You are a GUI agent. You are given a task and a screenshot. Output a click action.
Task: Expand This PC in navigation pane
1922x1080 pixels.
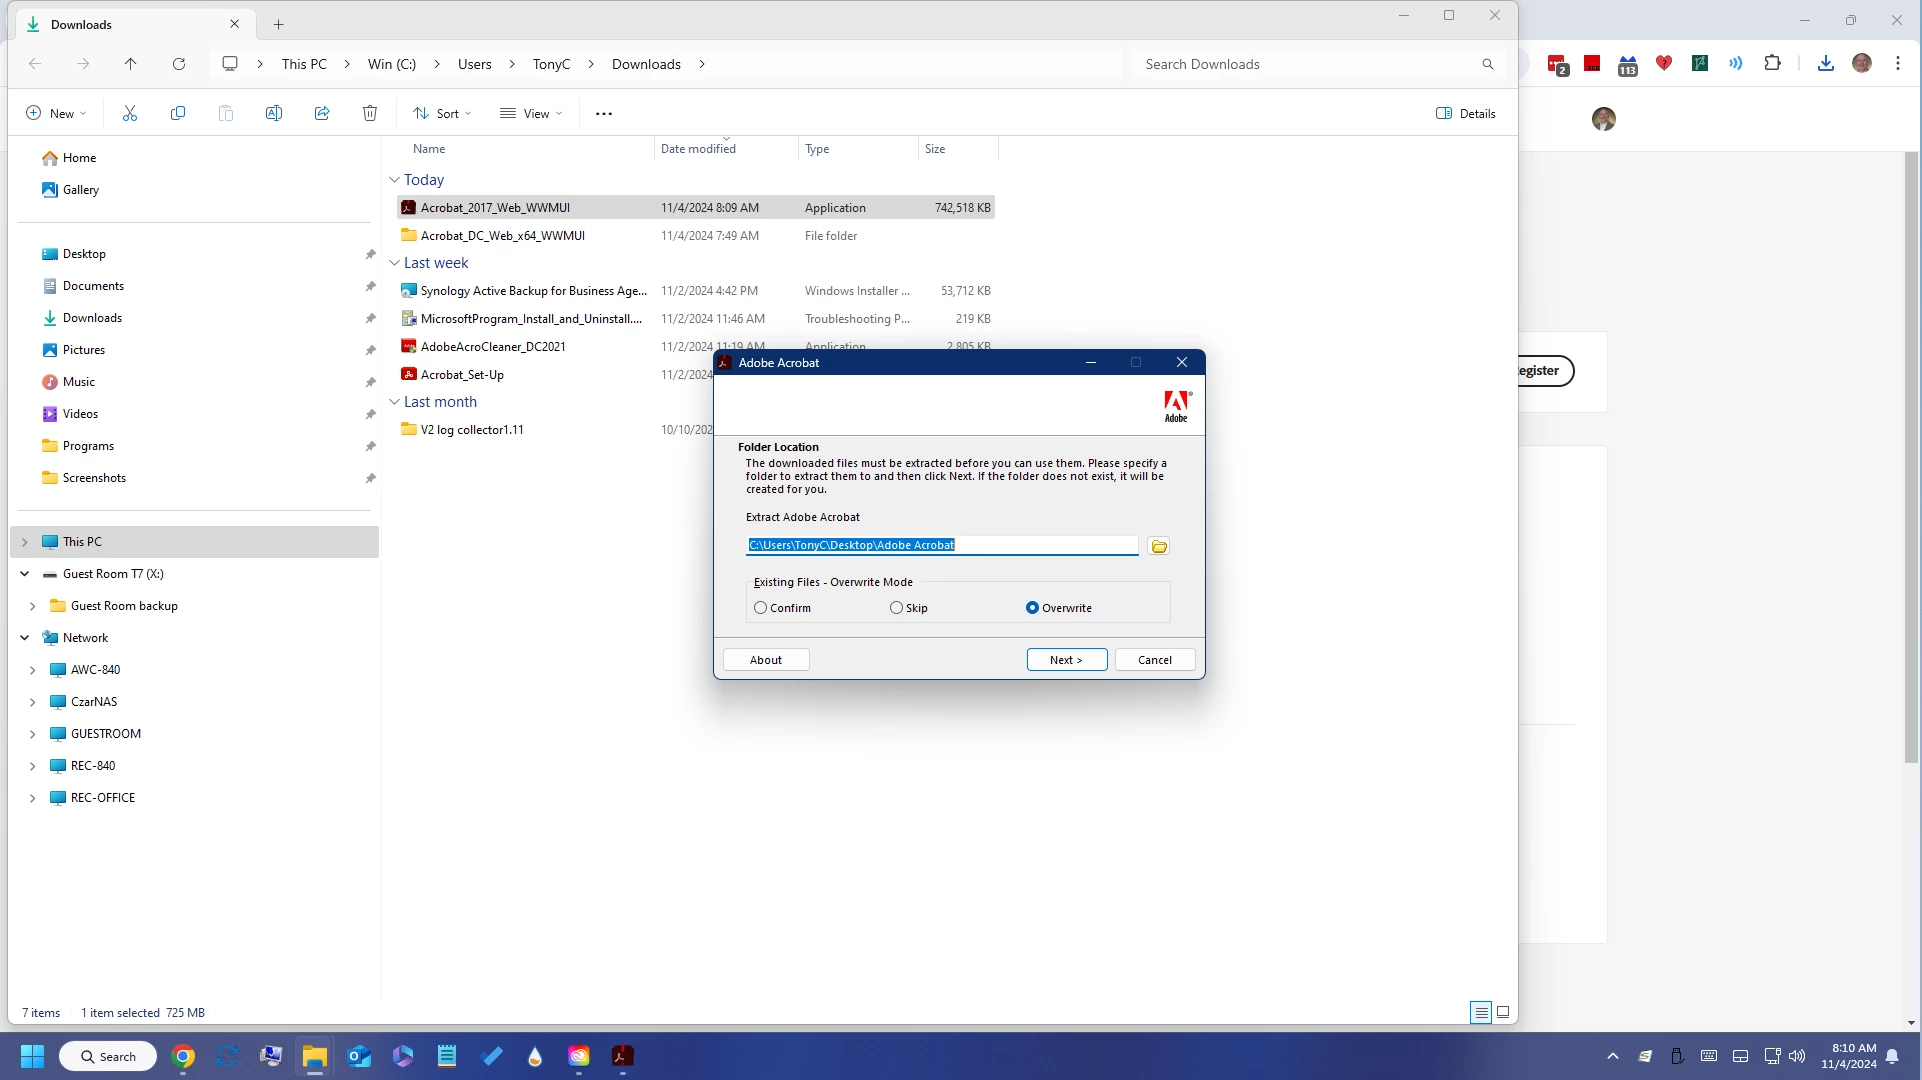click(x=25, y=542)
